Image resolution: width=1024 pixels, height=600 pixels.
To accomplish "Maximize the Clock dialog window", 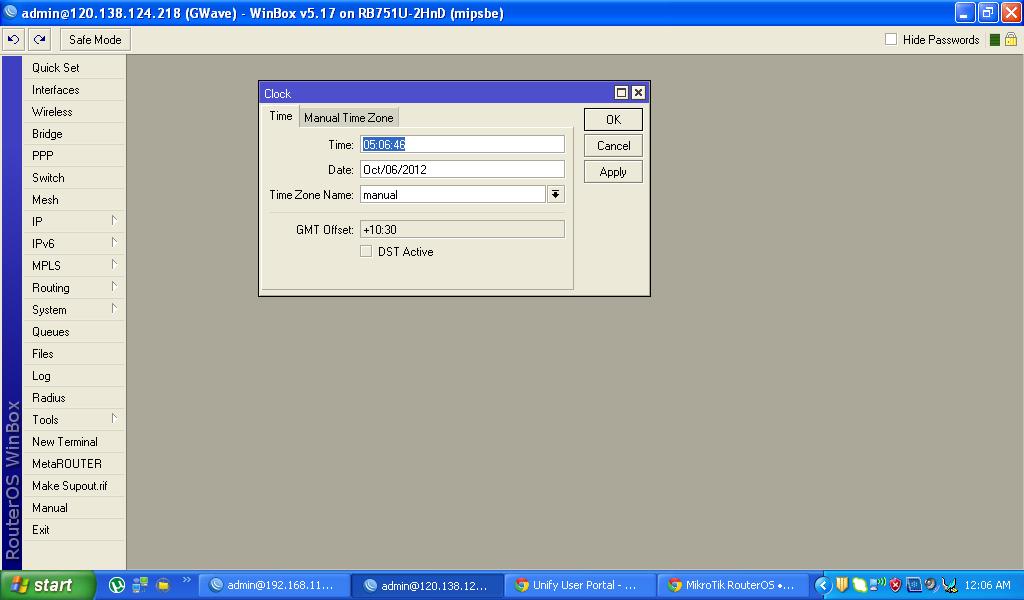I will coord(621,93).
